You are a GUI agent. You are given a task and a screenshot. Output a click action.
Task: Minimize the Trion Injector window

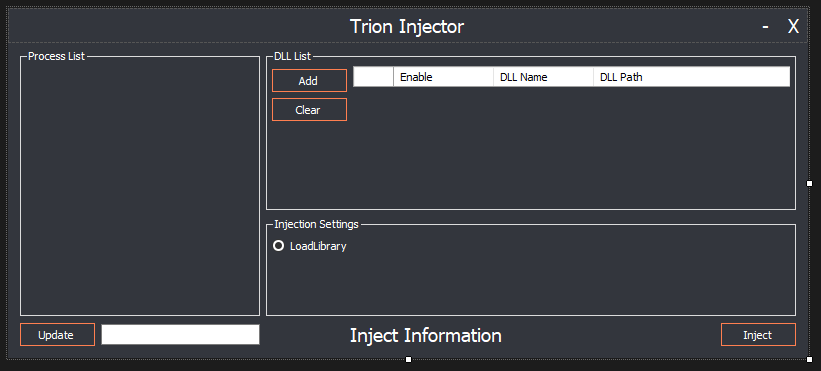765,26
